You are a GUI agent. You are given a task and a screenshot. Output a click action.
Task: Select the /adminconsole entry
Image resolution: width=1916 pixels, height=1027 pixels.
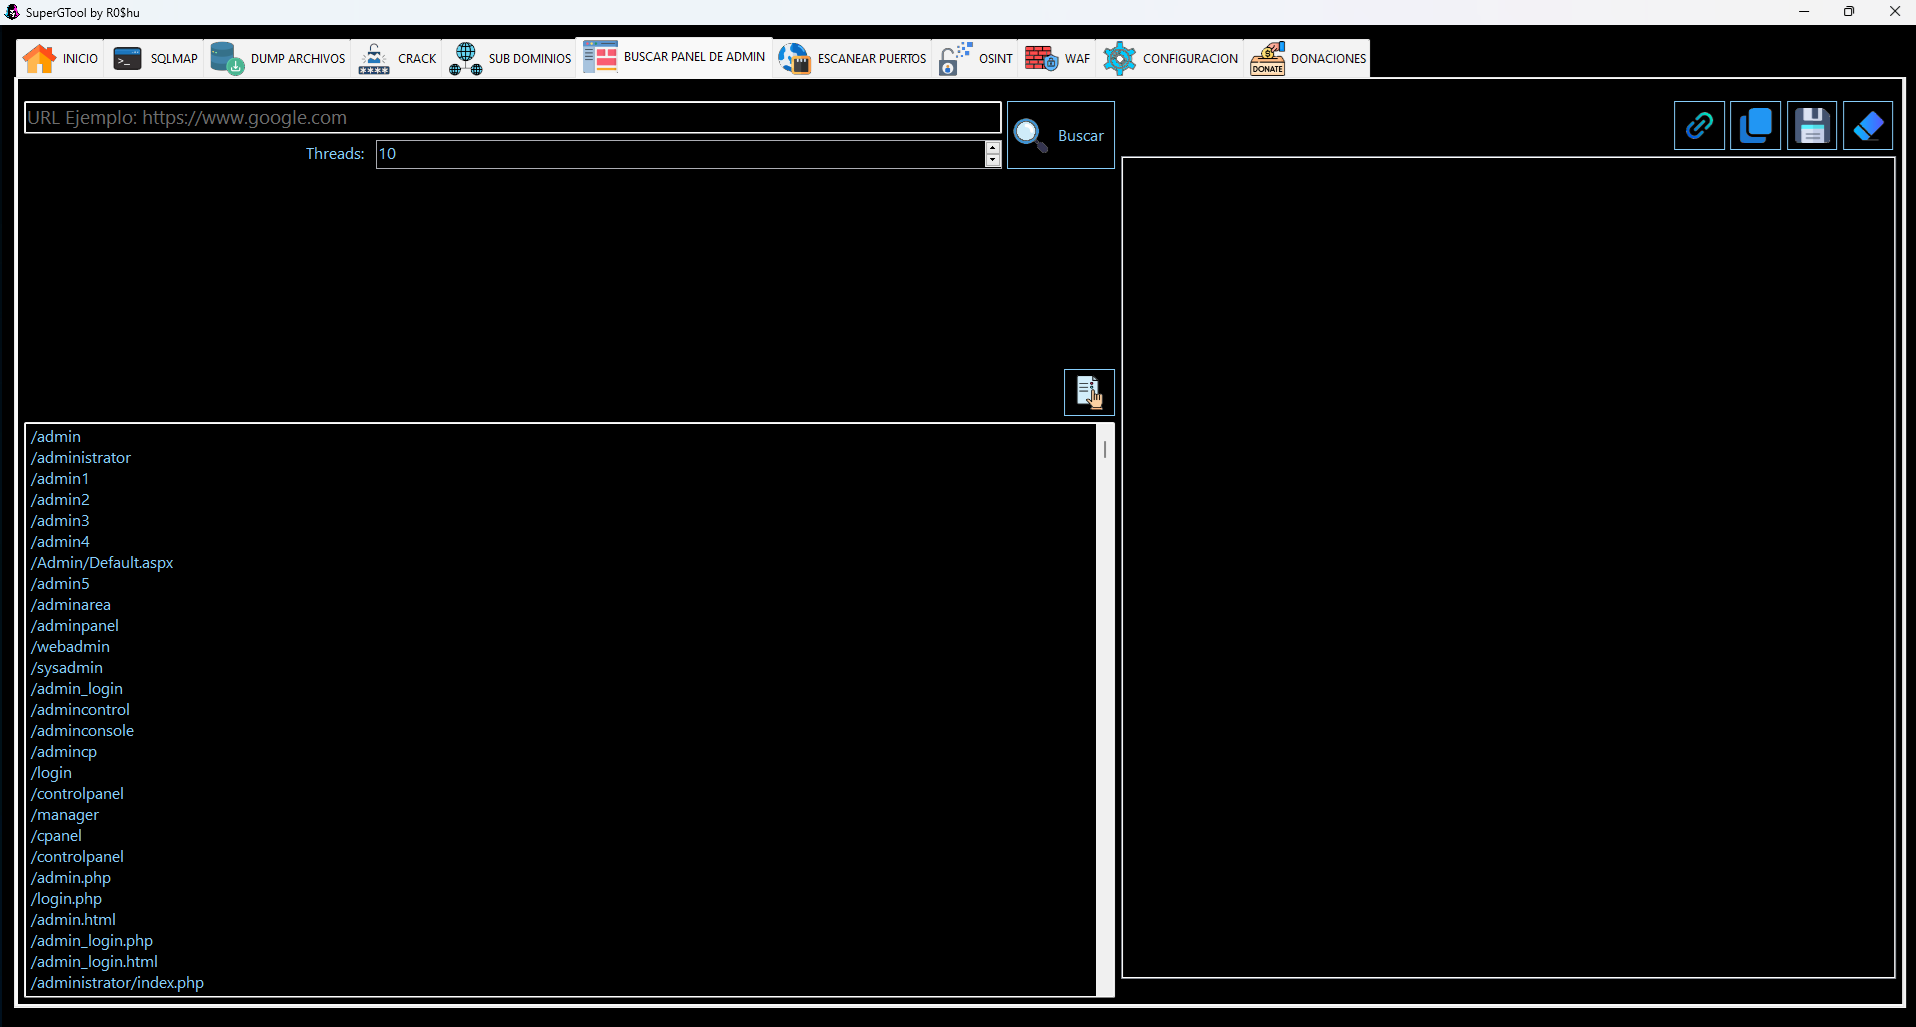pos(82,731)
